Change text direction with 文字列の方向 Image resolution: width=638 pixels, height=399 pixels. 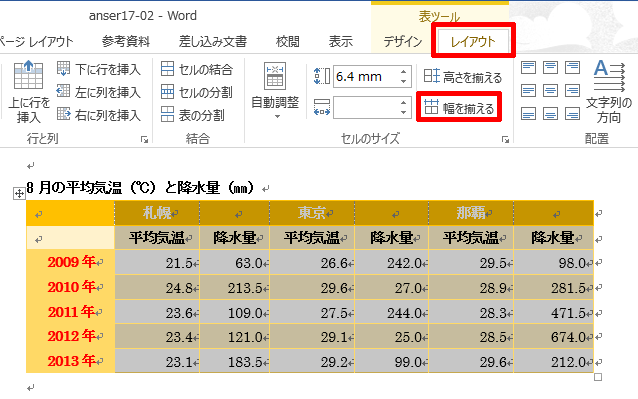tap(609, 91)
